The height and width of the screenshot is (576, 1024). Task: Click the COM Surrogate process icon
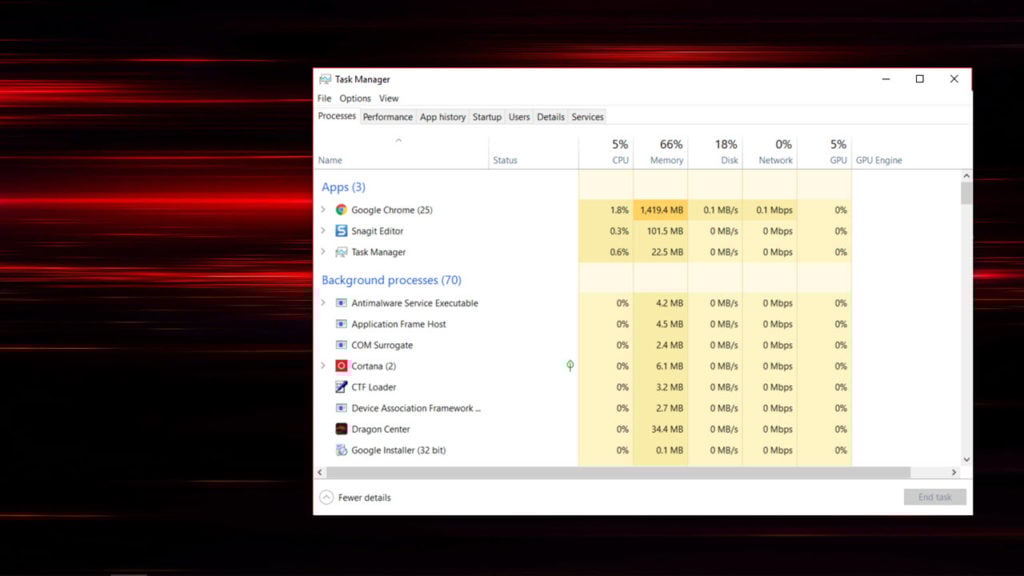tap(340, 345)
